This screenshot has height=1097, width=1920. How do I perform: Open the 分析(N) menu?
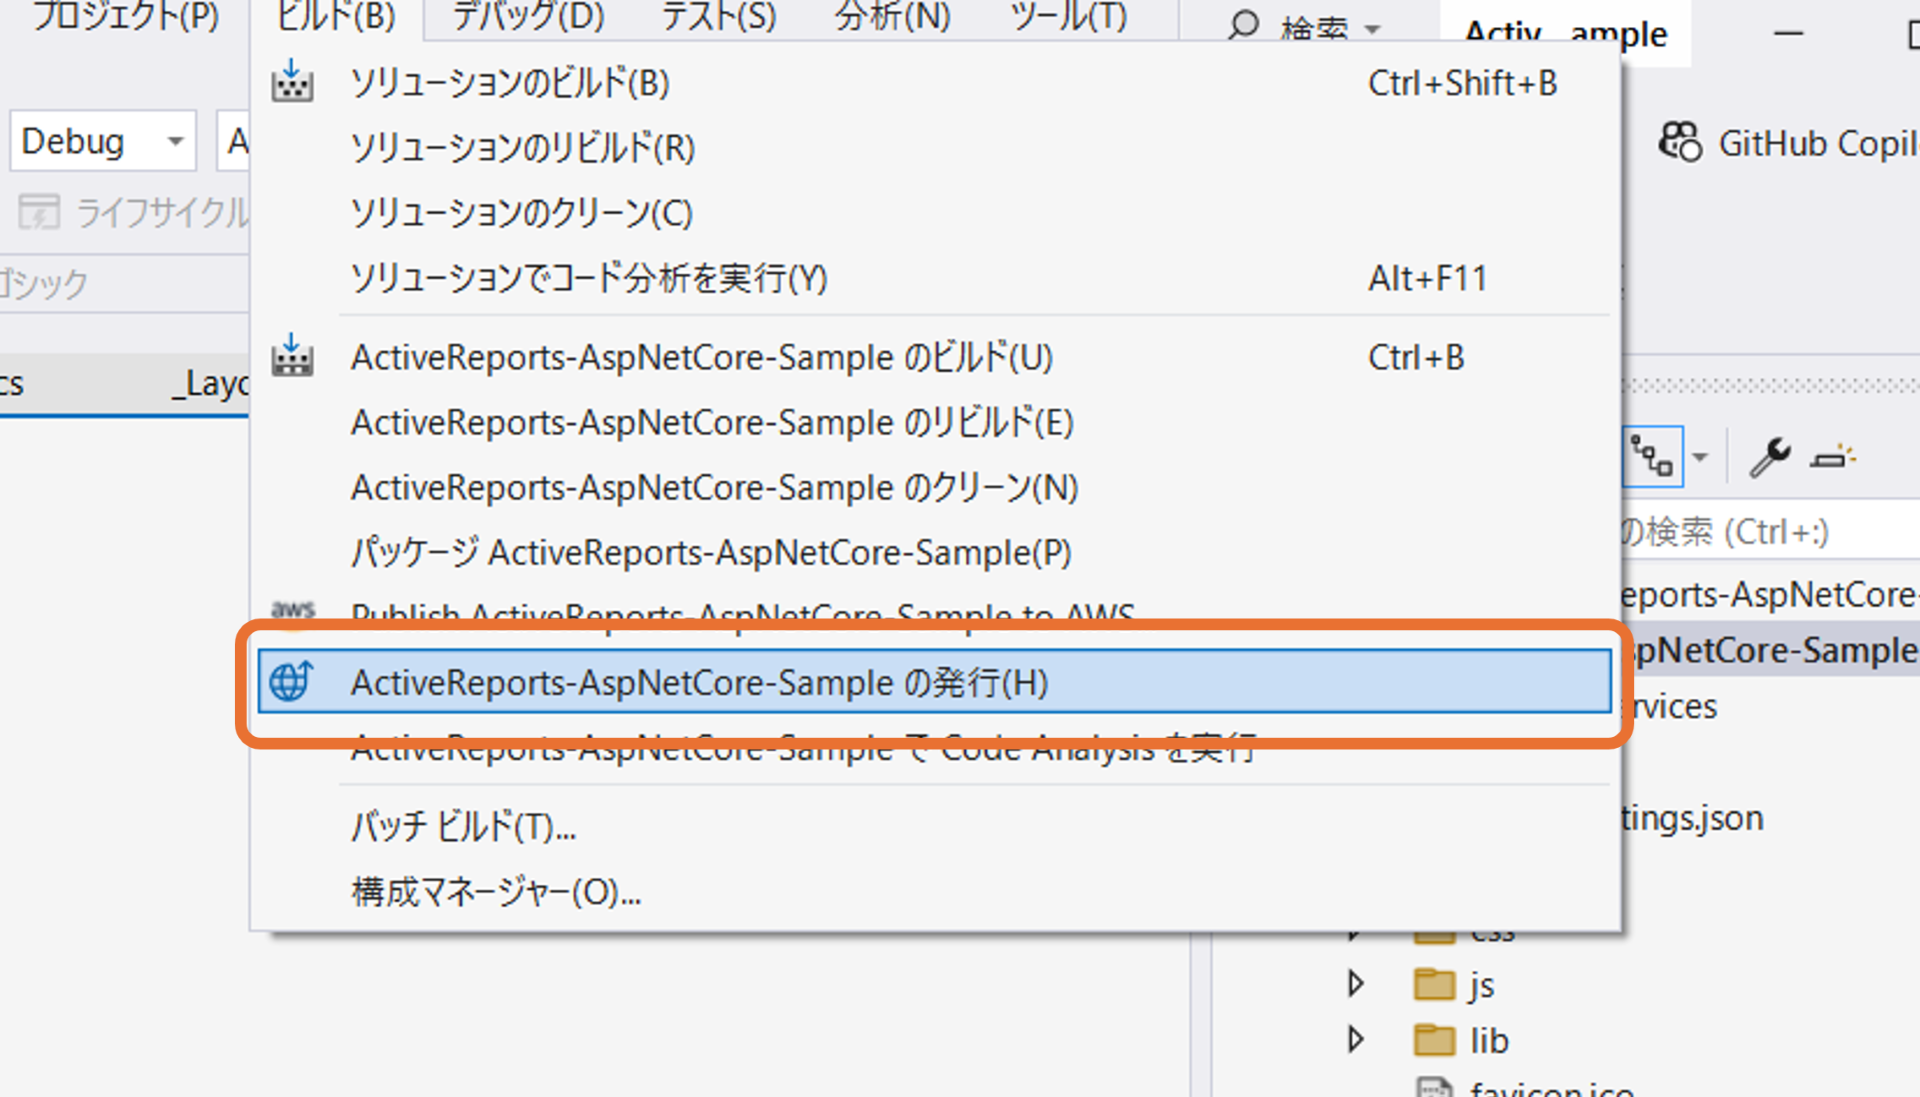(892, 17)
